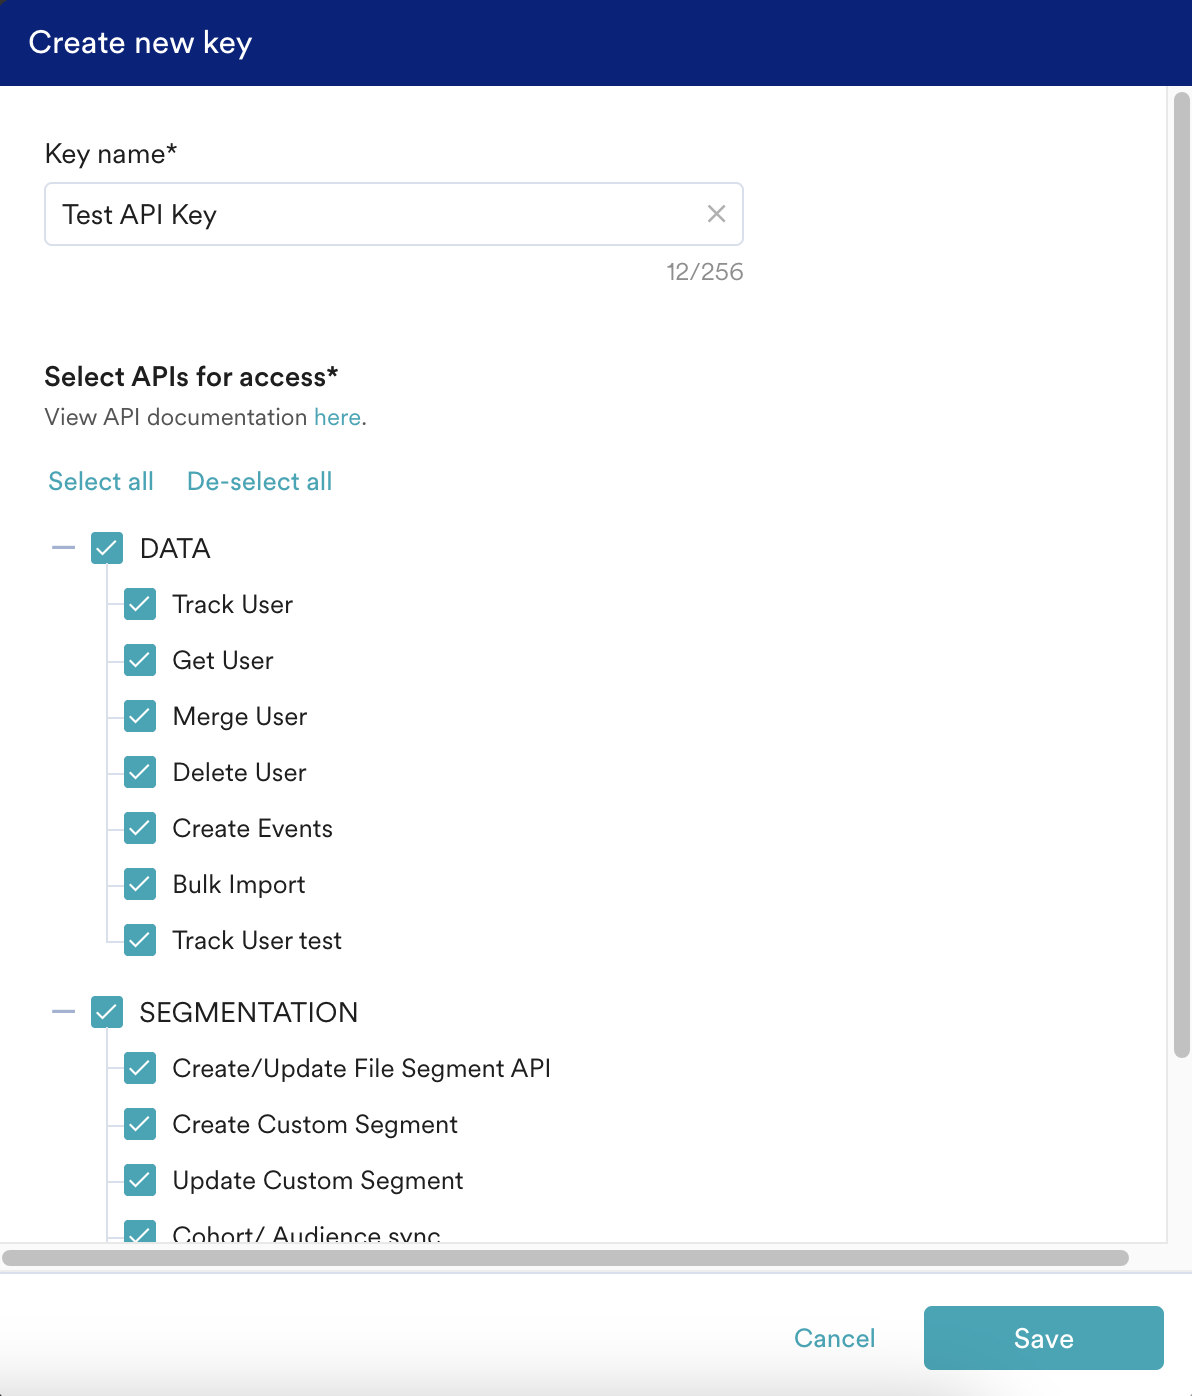Toggle the Track User checkbox
Screen dimensions: 1192x1396
(140, 604)
